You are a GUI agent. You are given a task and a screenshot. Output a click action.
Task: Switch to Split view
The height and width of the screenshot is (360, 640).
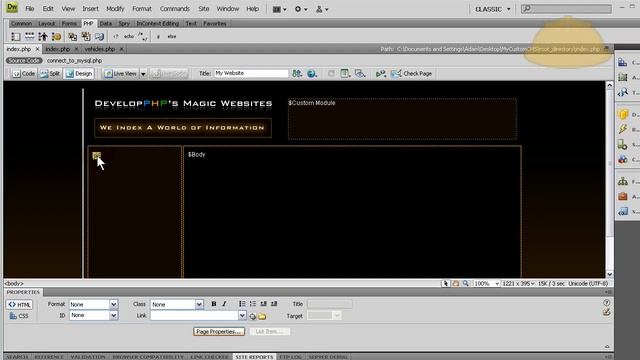(x=50, y=73)
